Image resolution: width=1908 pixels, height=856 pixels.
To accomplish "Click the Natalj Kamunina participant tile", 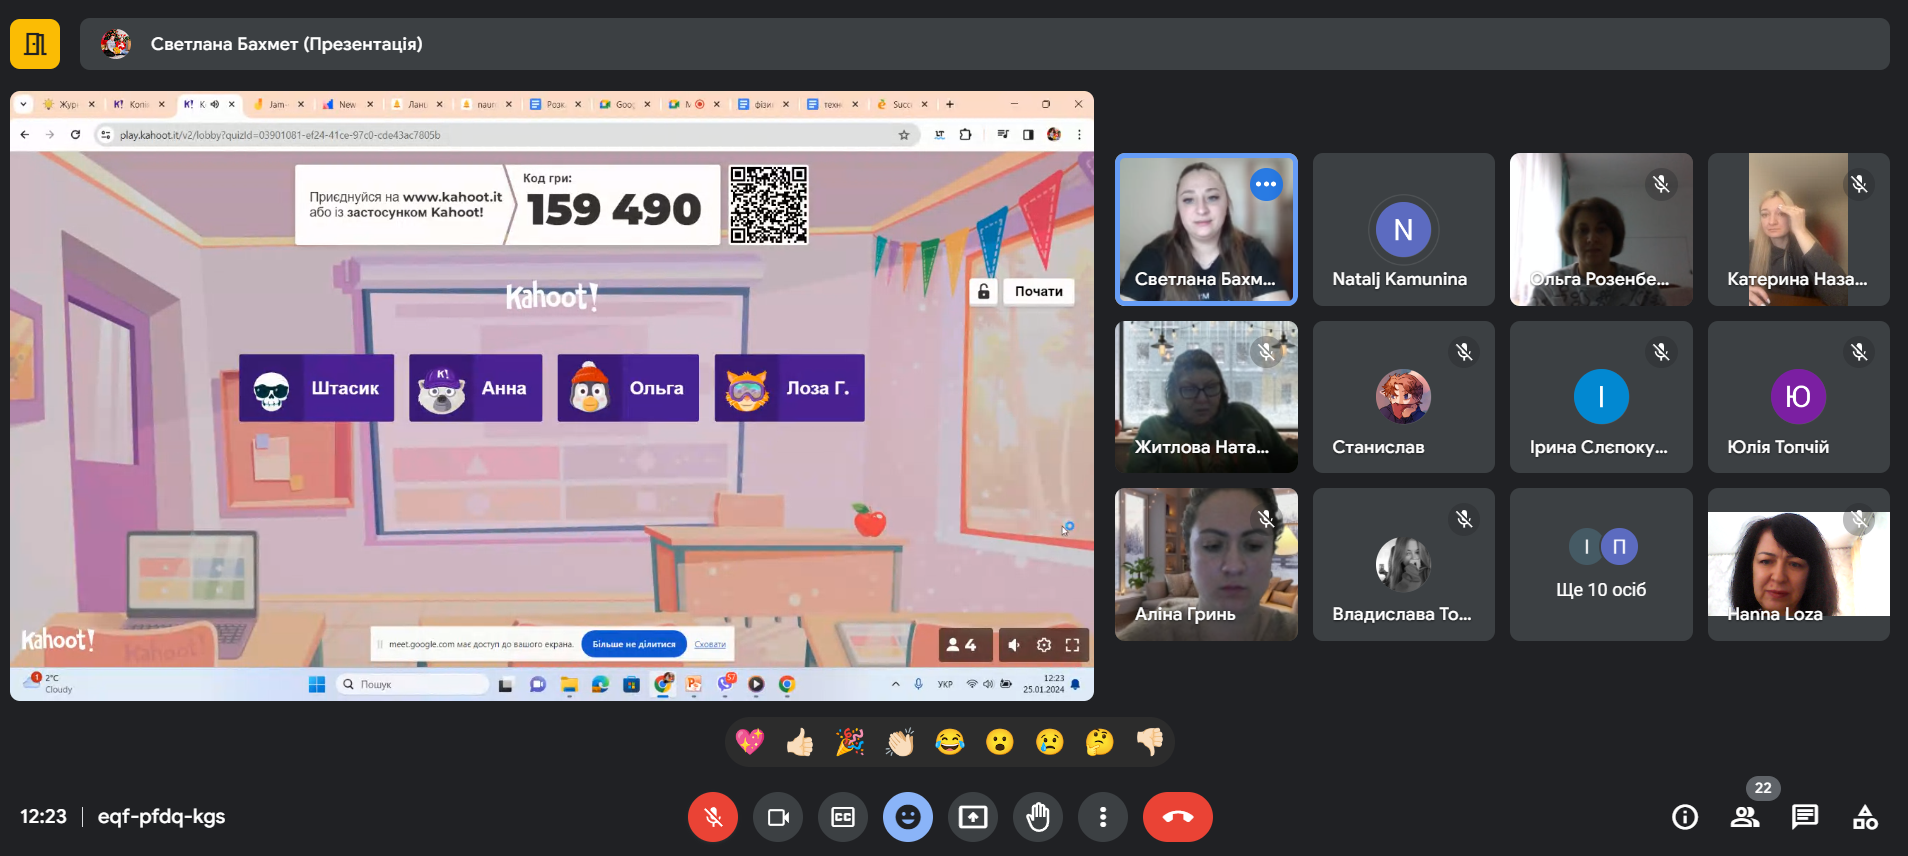I will point(1403,230).
